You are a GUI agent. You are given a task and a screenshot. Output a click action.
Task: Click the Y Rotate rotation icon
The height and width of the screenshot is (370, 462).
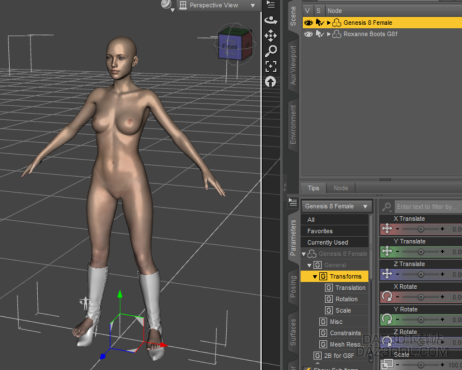click(x=387, y=319)
